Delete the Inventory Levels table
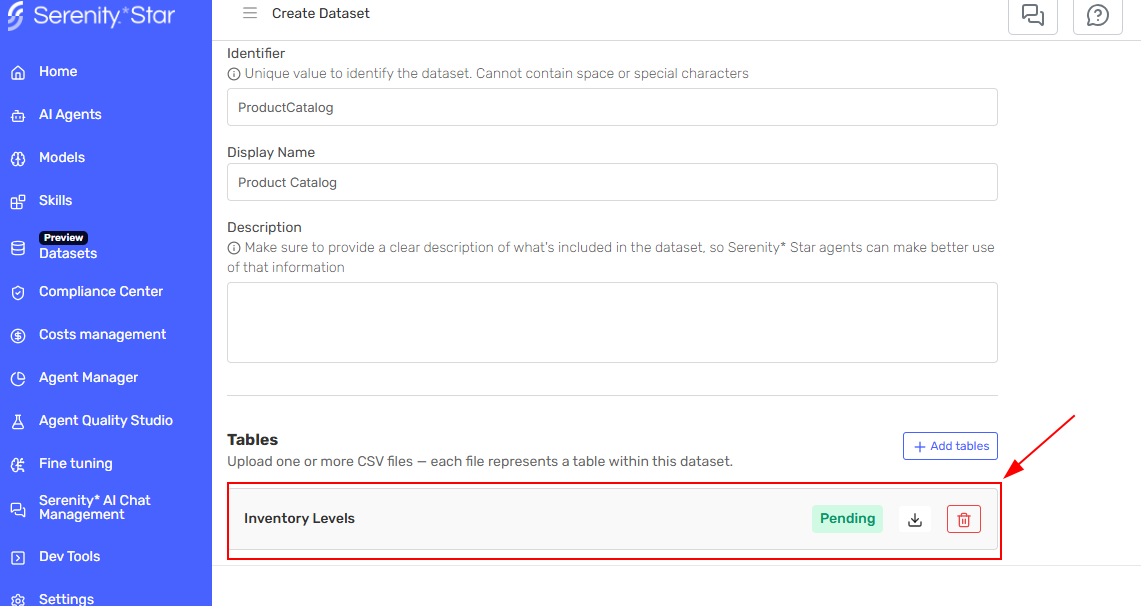This screenshot has height=606, width=1141. [963, 519]
